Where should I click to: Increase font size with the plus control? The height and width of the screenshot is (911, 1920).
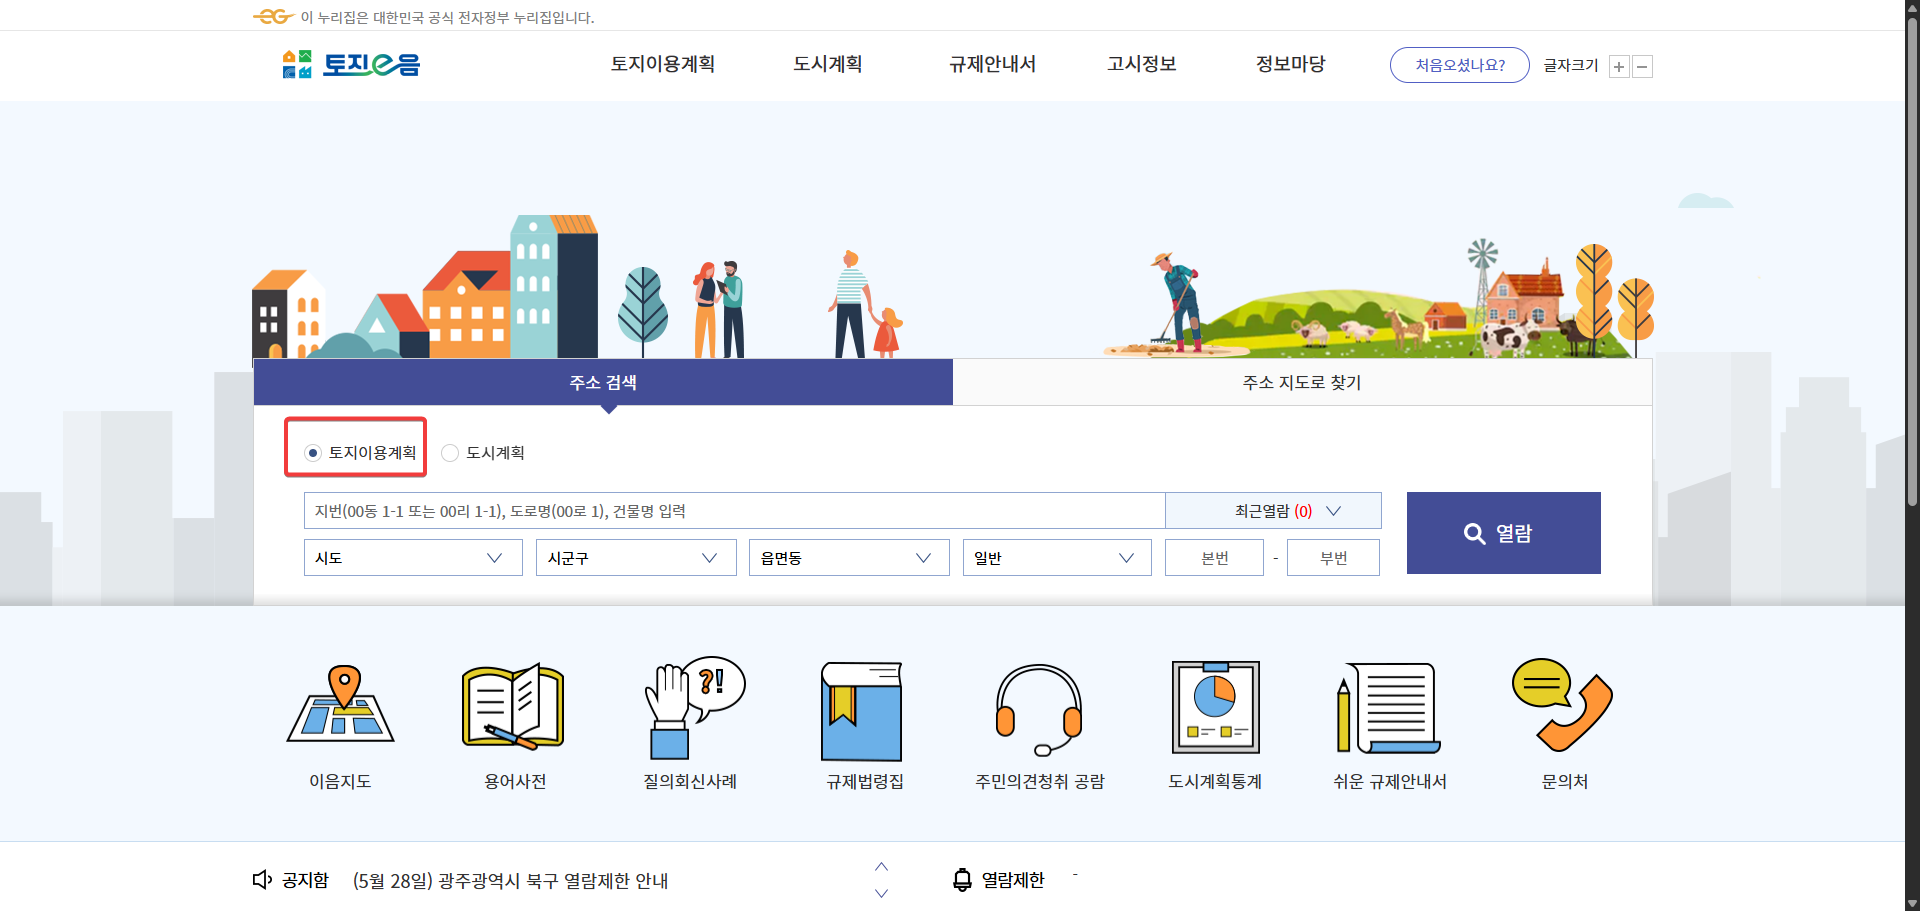pos(1618,66)
